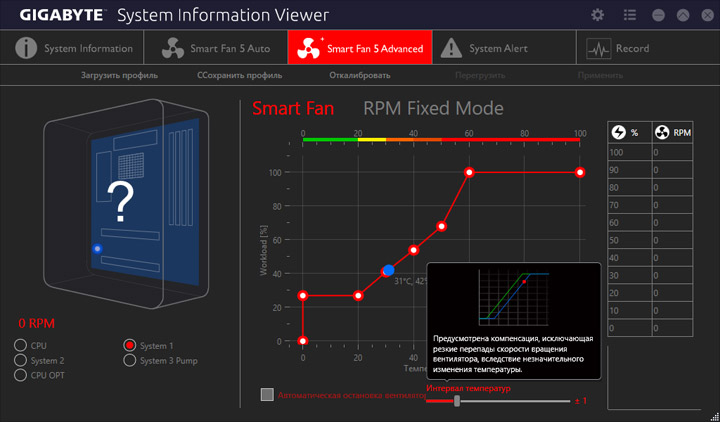Click the up-arrow collapse window button
The image size is (720, 422).
[x=683, y=15]
